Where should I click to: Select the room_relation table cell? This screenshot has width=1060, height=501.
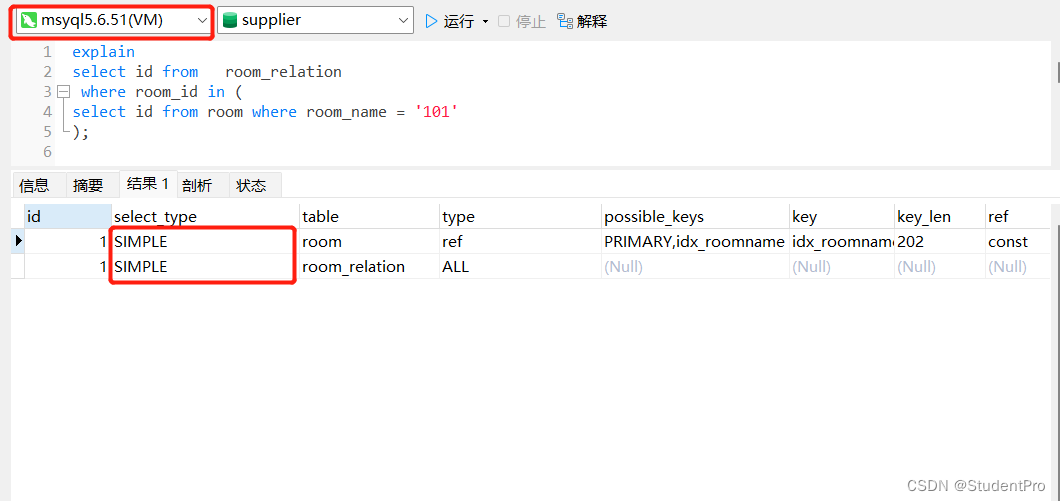point(369,266)
